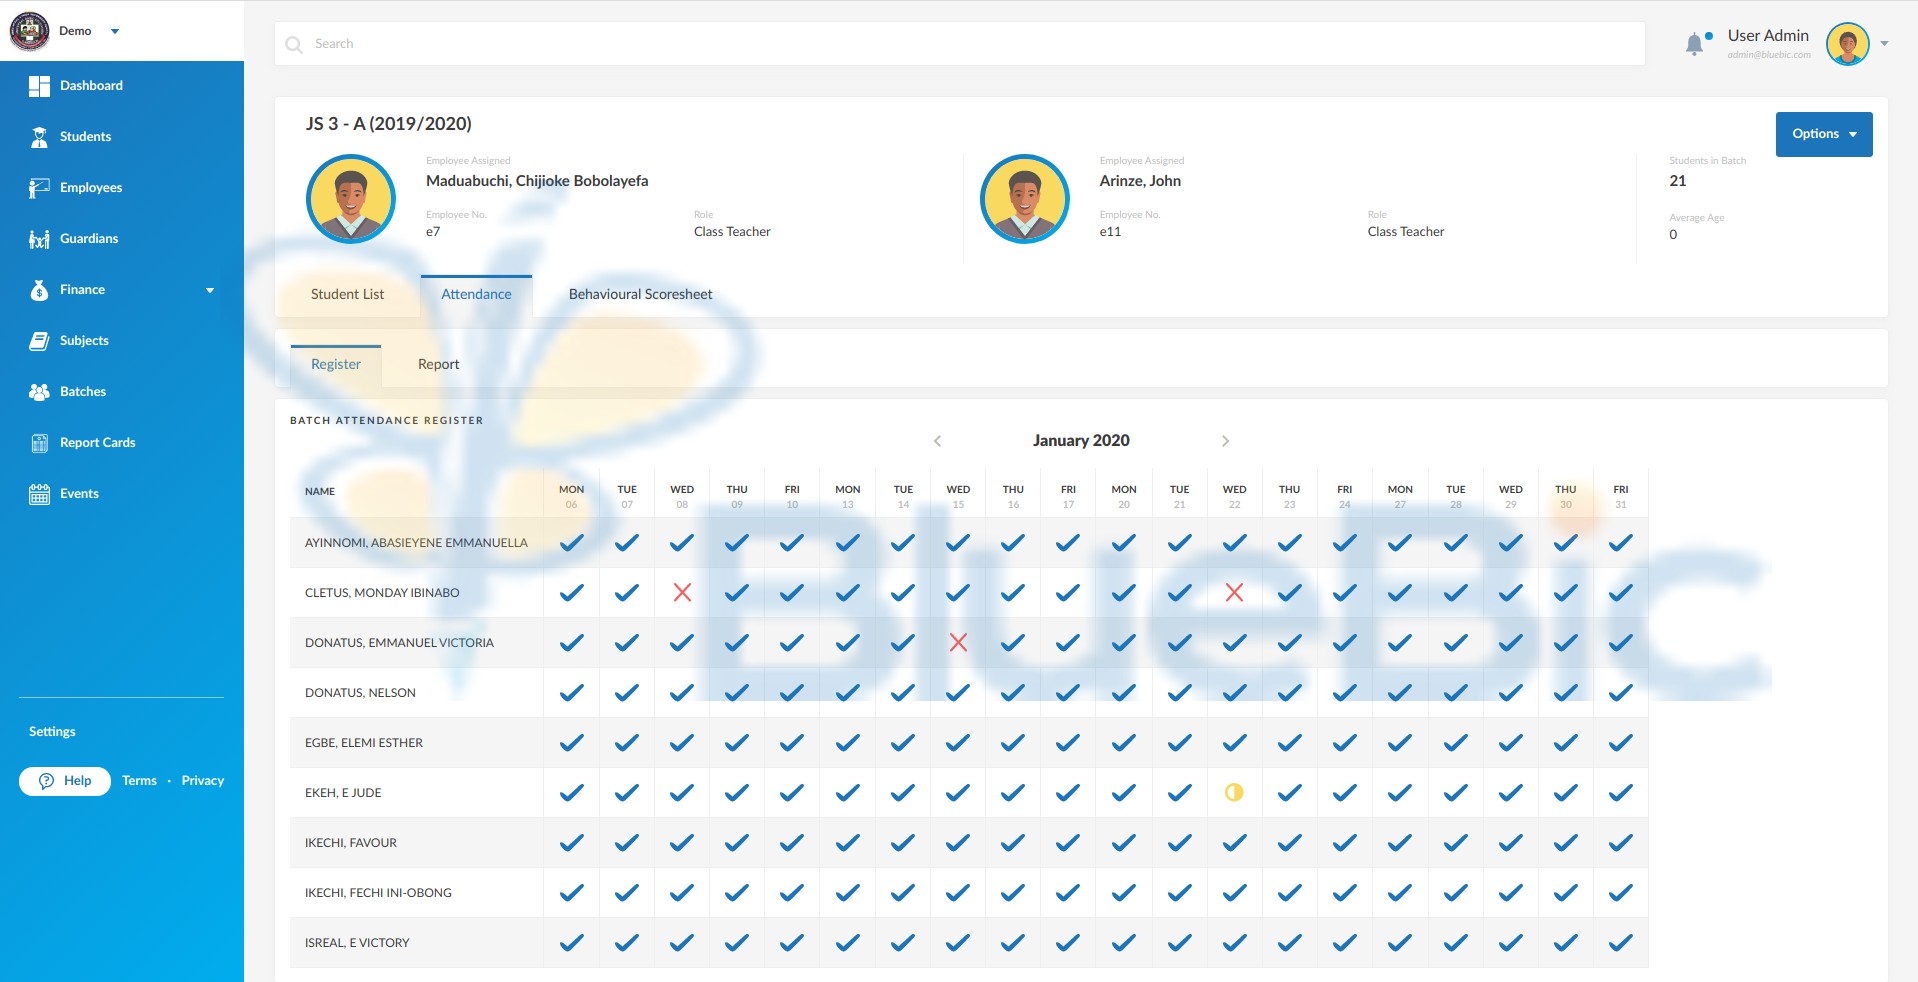Click the school logo beside Demo
Screen dimensions: 1918x982
click(30, 31)
